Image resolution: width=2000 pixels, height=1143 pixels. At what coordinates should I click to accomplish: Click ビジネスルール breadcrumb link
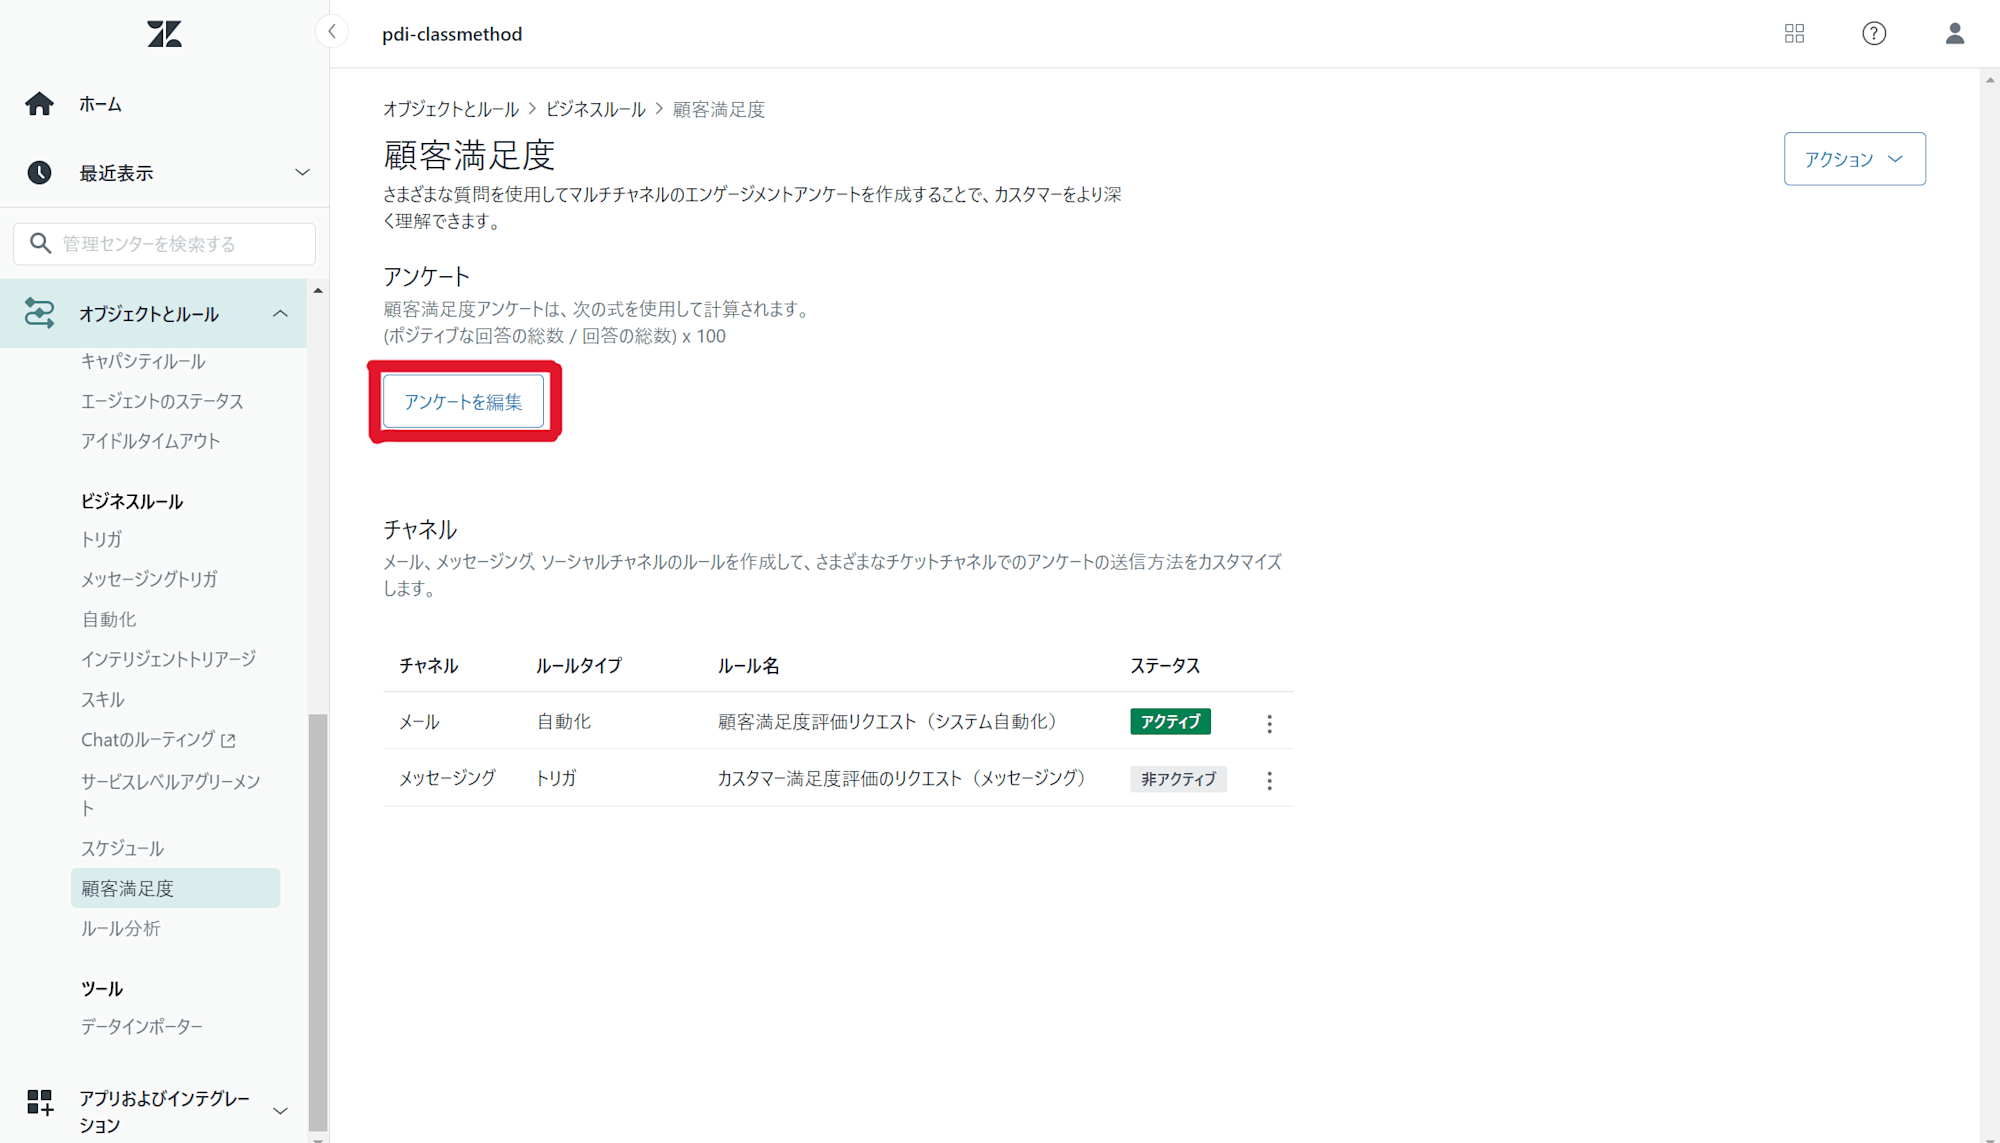pyautogui.click(x=595, y=109)
